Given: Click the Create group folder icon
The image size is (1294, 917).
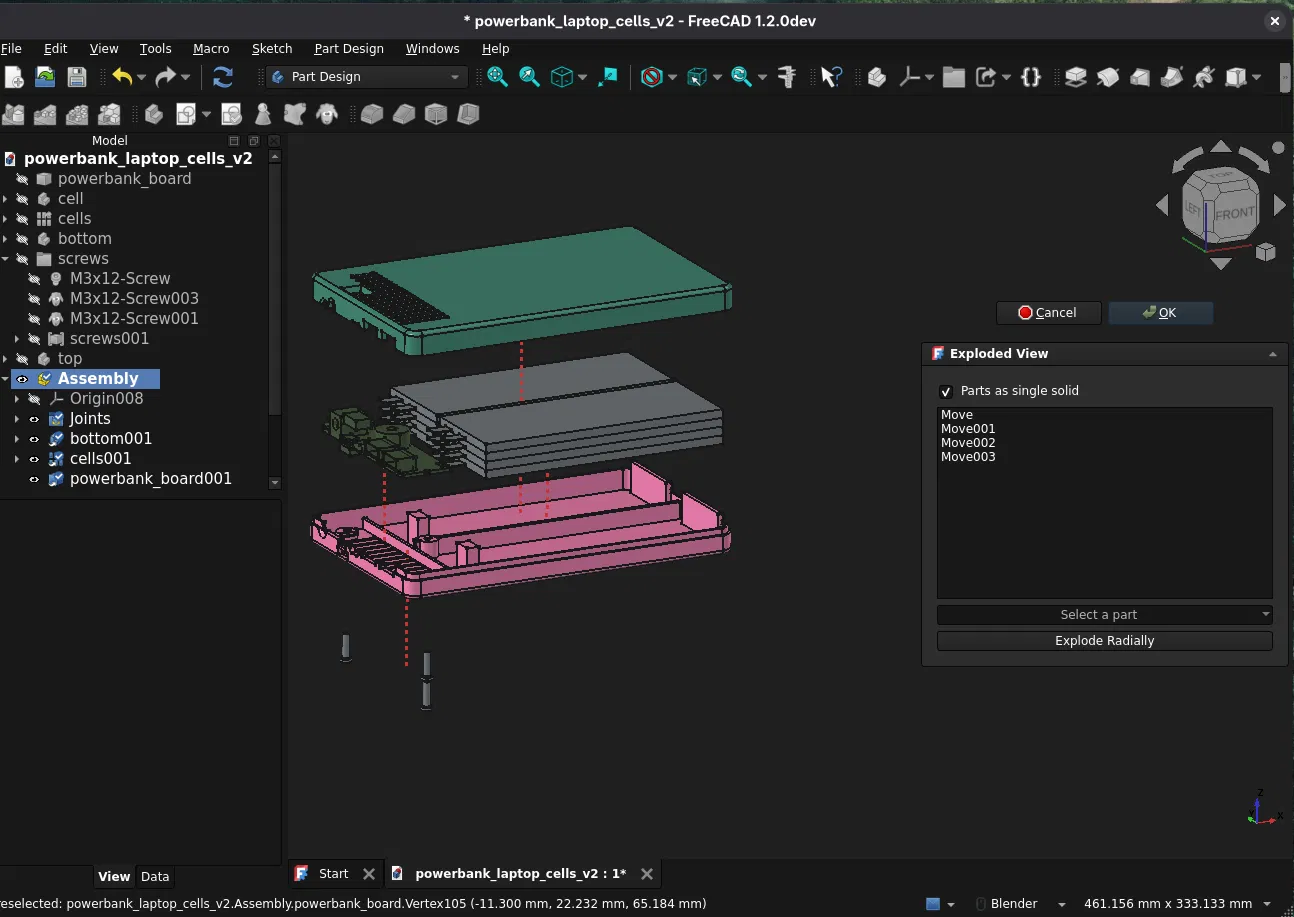Looking at the screenshot, I should pyautogui.click(x=953, y=77).
